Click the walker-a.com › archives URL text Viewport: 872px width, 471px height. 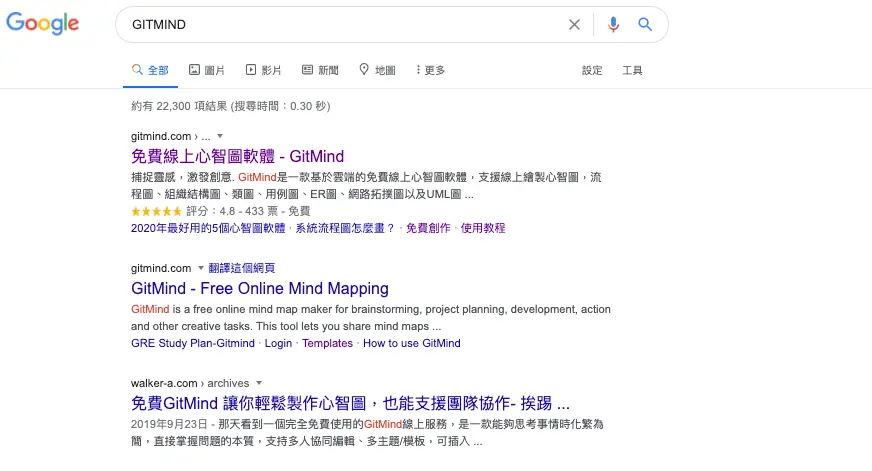pos(190,383)
